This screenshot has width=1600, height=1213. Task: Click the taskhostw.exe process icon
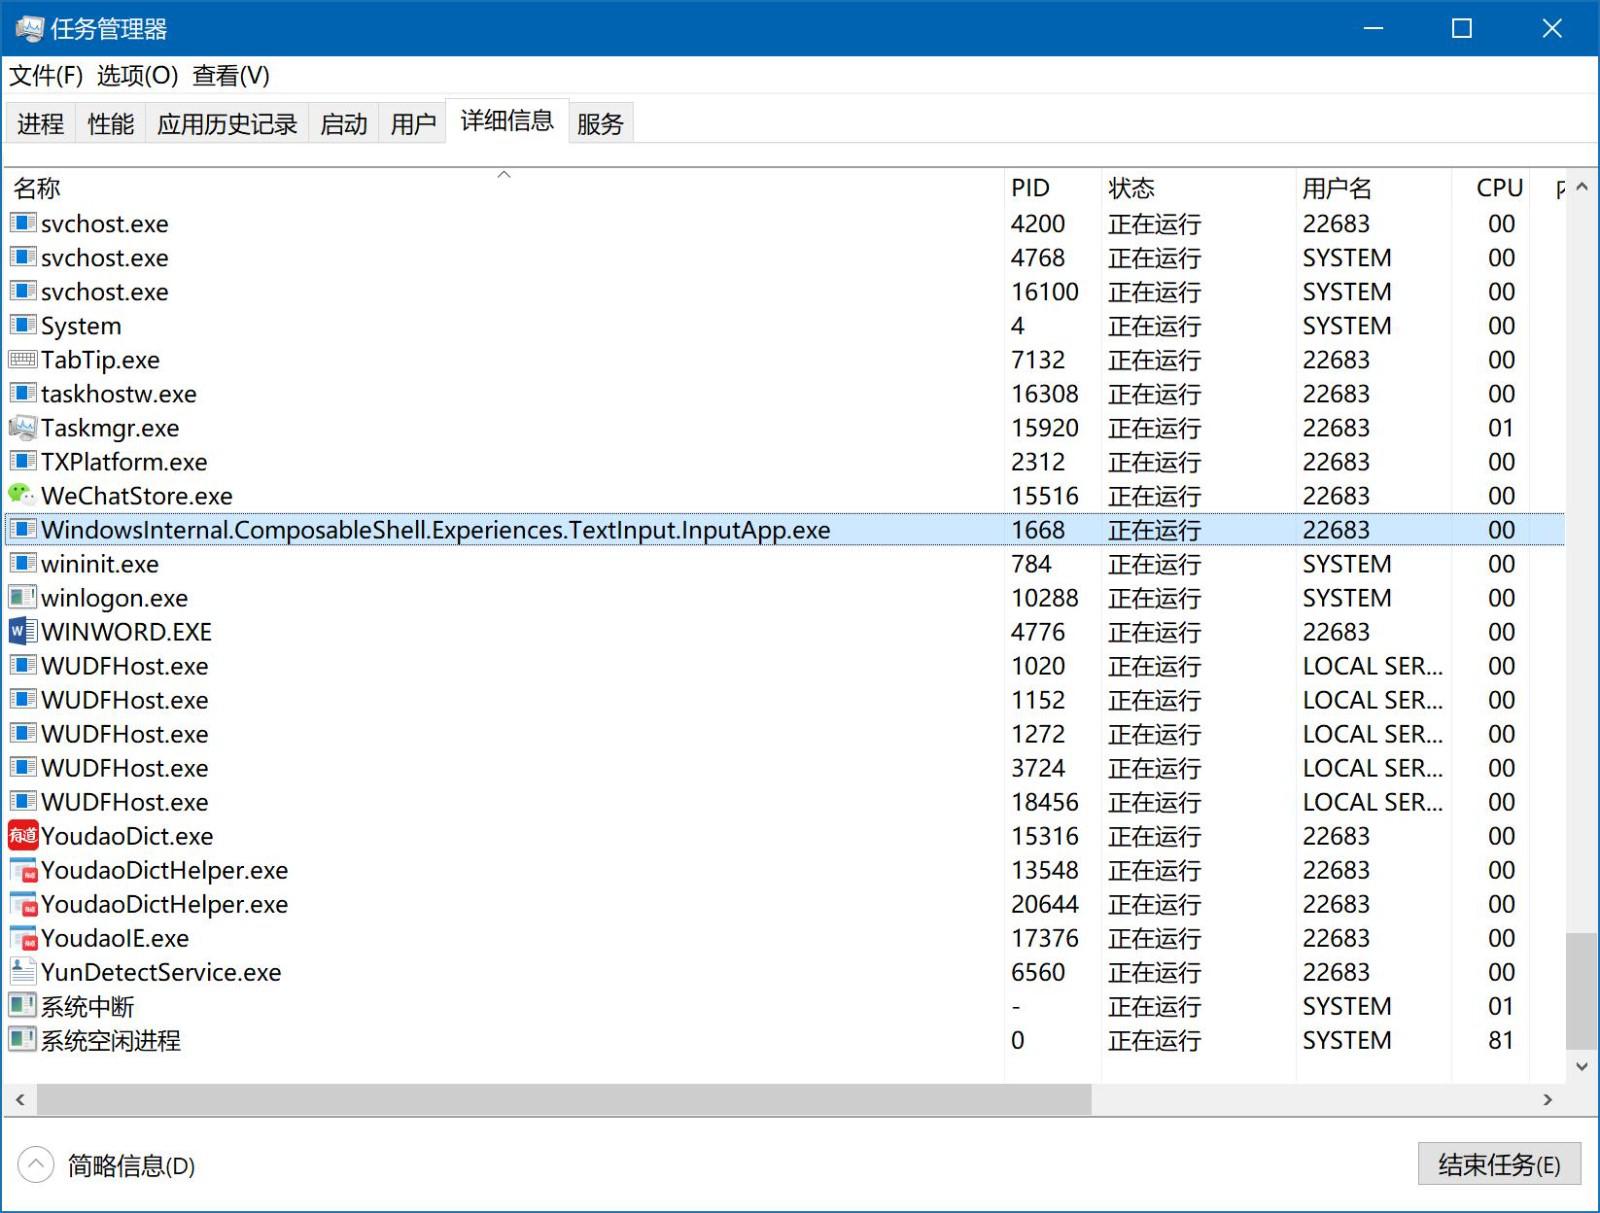(22, 393)
